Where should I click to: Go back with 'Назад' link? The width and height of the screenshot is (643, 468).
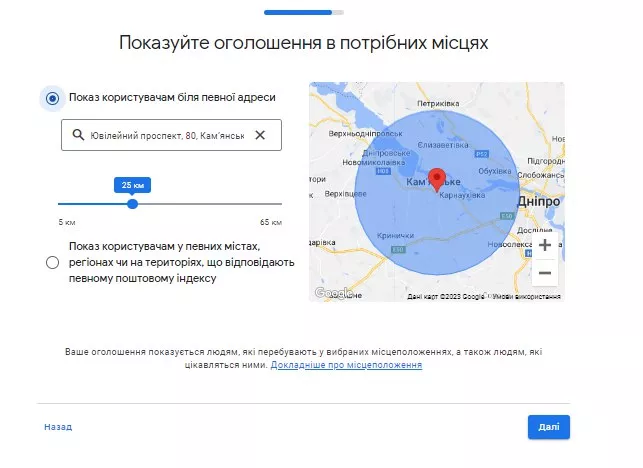click(x=58, y=427)
